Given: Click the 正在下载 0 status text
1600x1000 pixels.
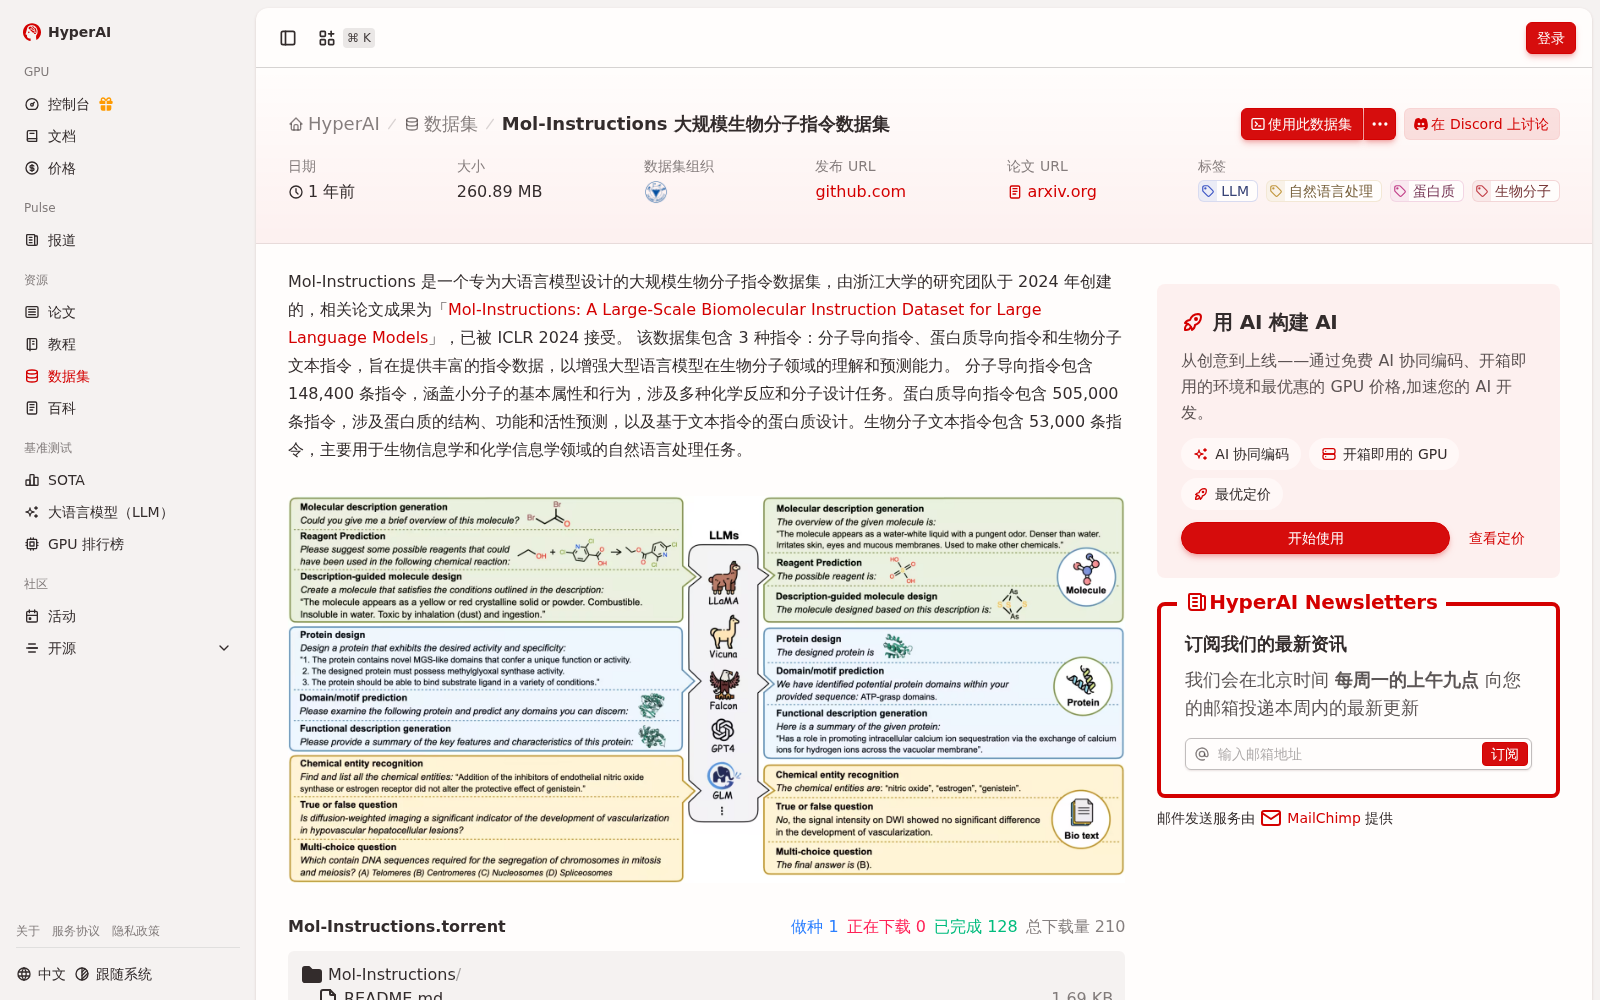Looking at the screenshot, I should click(x=886, y=927).
